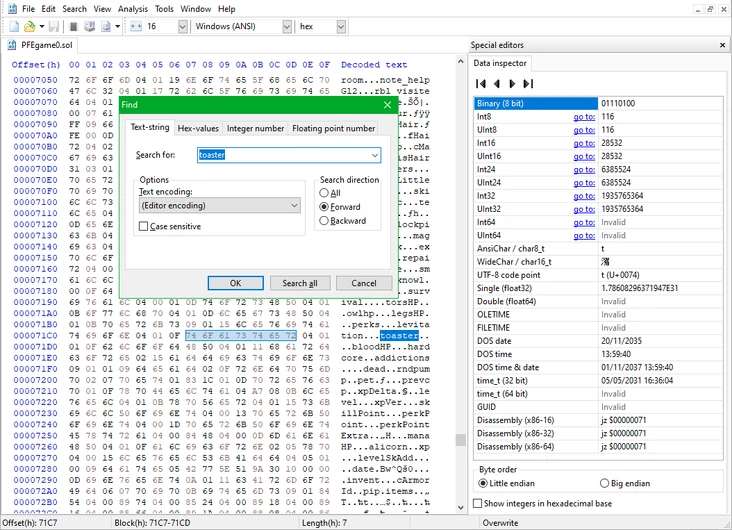Click the Save disk icon in toolbar
Image resolution: width=732 pixels, height=530 pixels.
54,26
